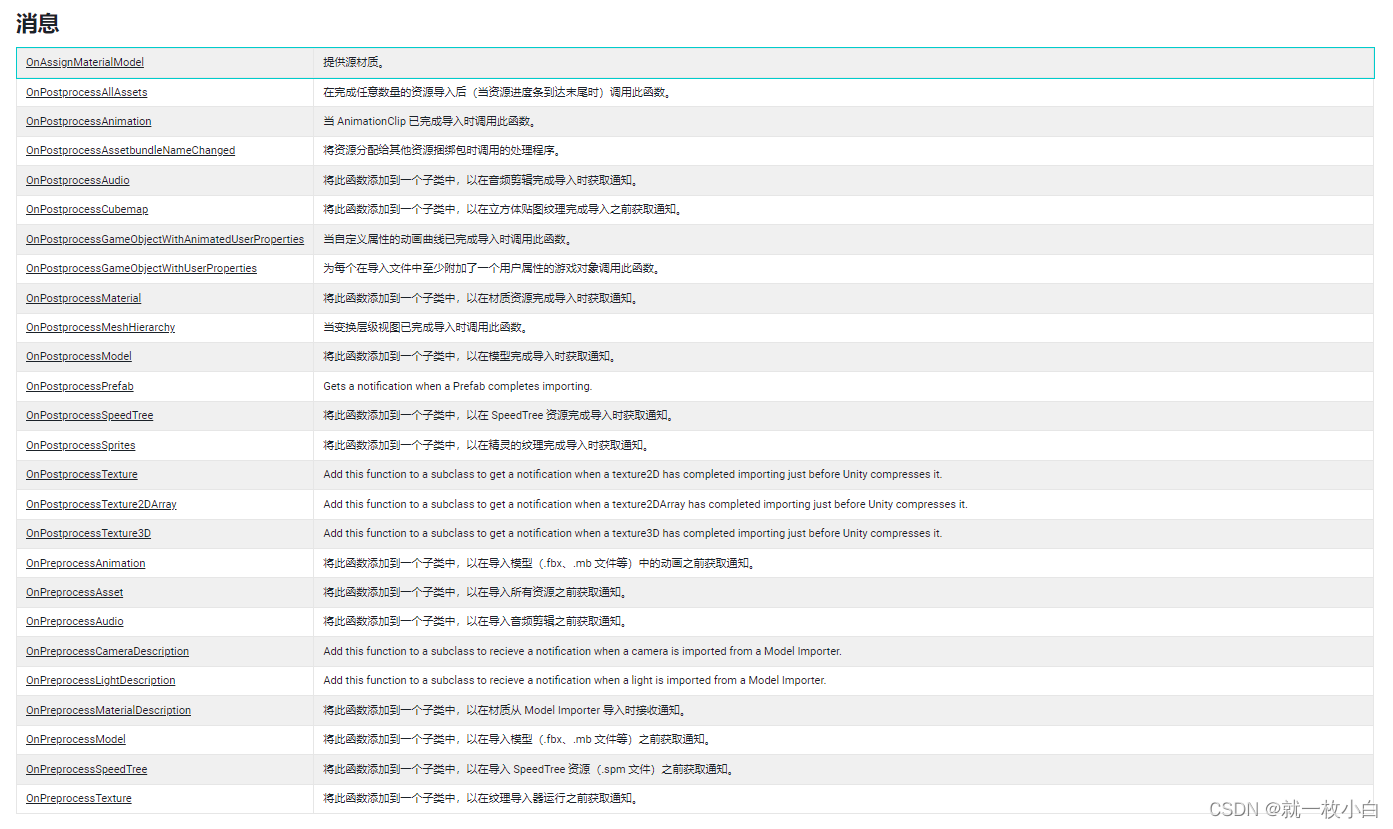Open the OnPreprocessAsset link

[x=74, y=592]
